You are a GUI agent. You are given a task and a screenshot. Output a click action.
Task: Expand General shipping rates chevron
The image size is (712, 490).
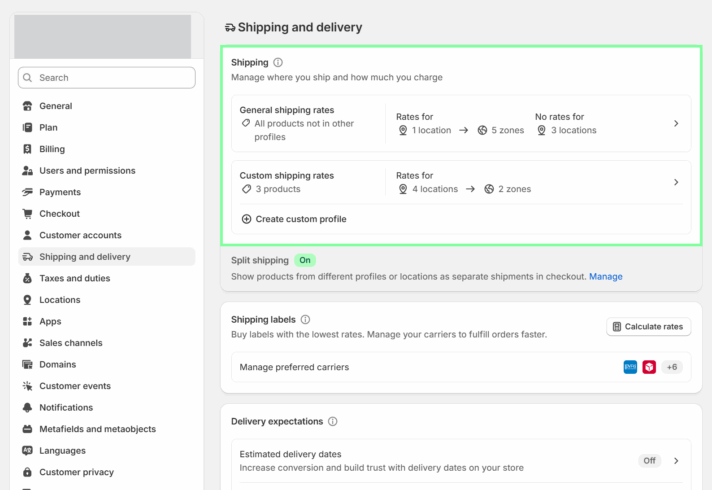[676, 124]
